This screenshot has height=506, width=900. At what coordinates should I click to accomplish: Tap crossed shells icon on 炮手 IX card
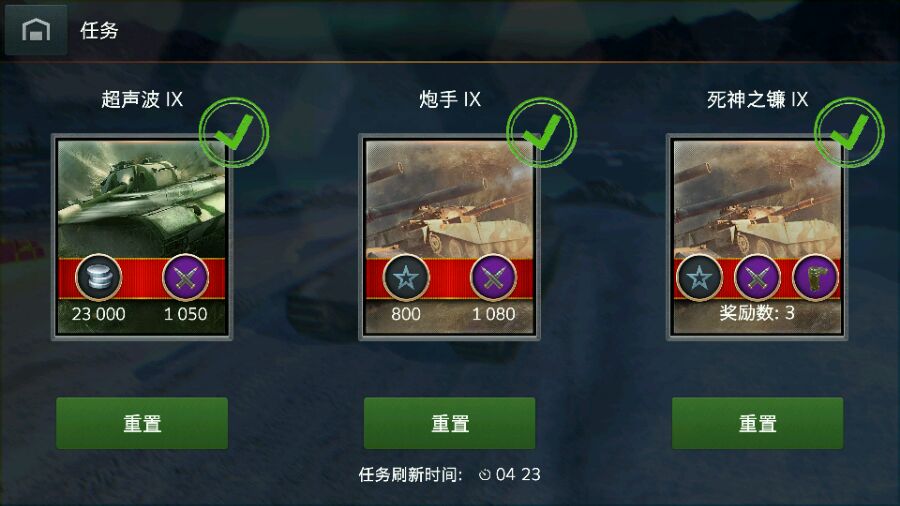point(493,278)
